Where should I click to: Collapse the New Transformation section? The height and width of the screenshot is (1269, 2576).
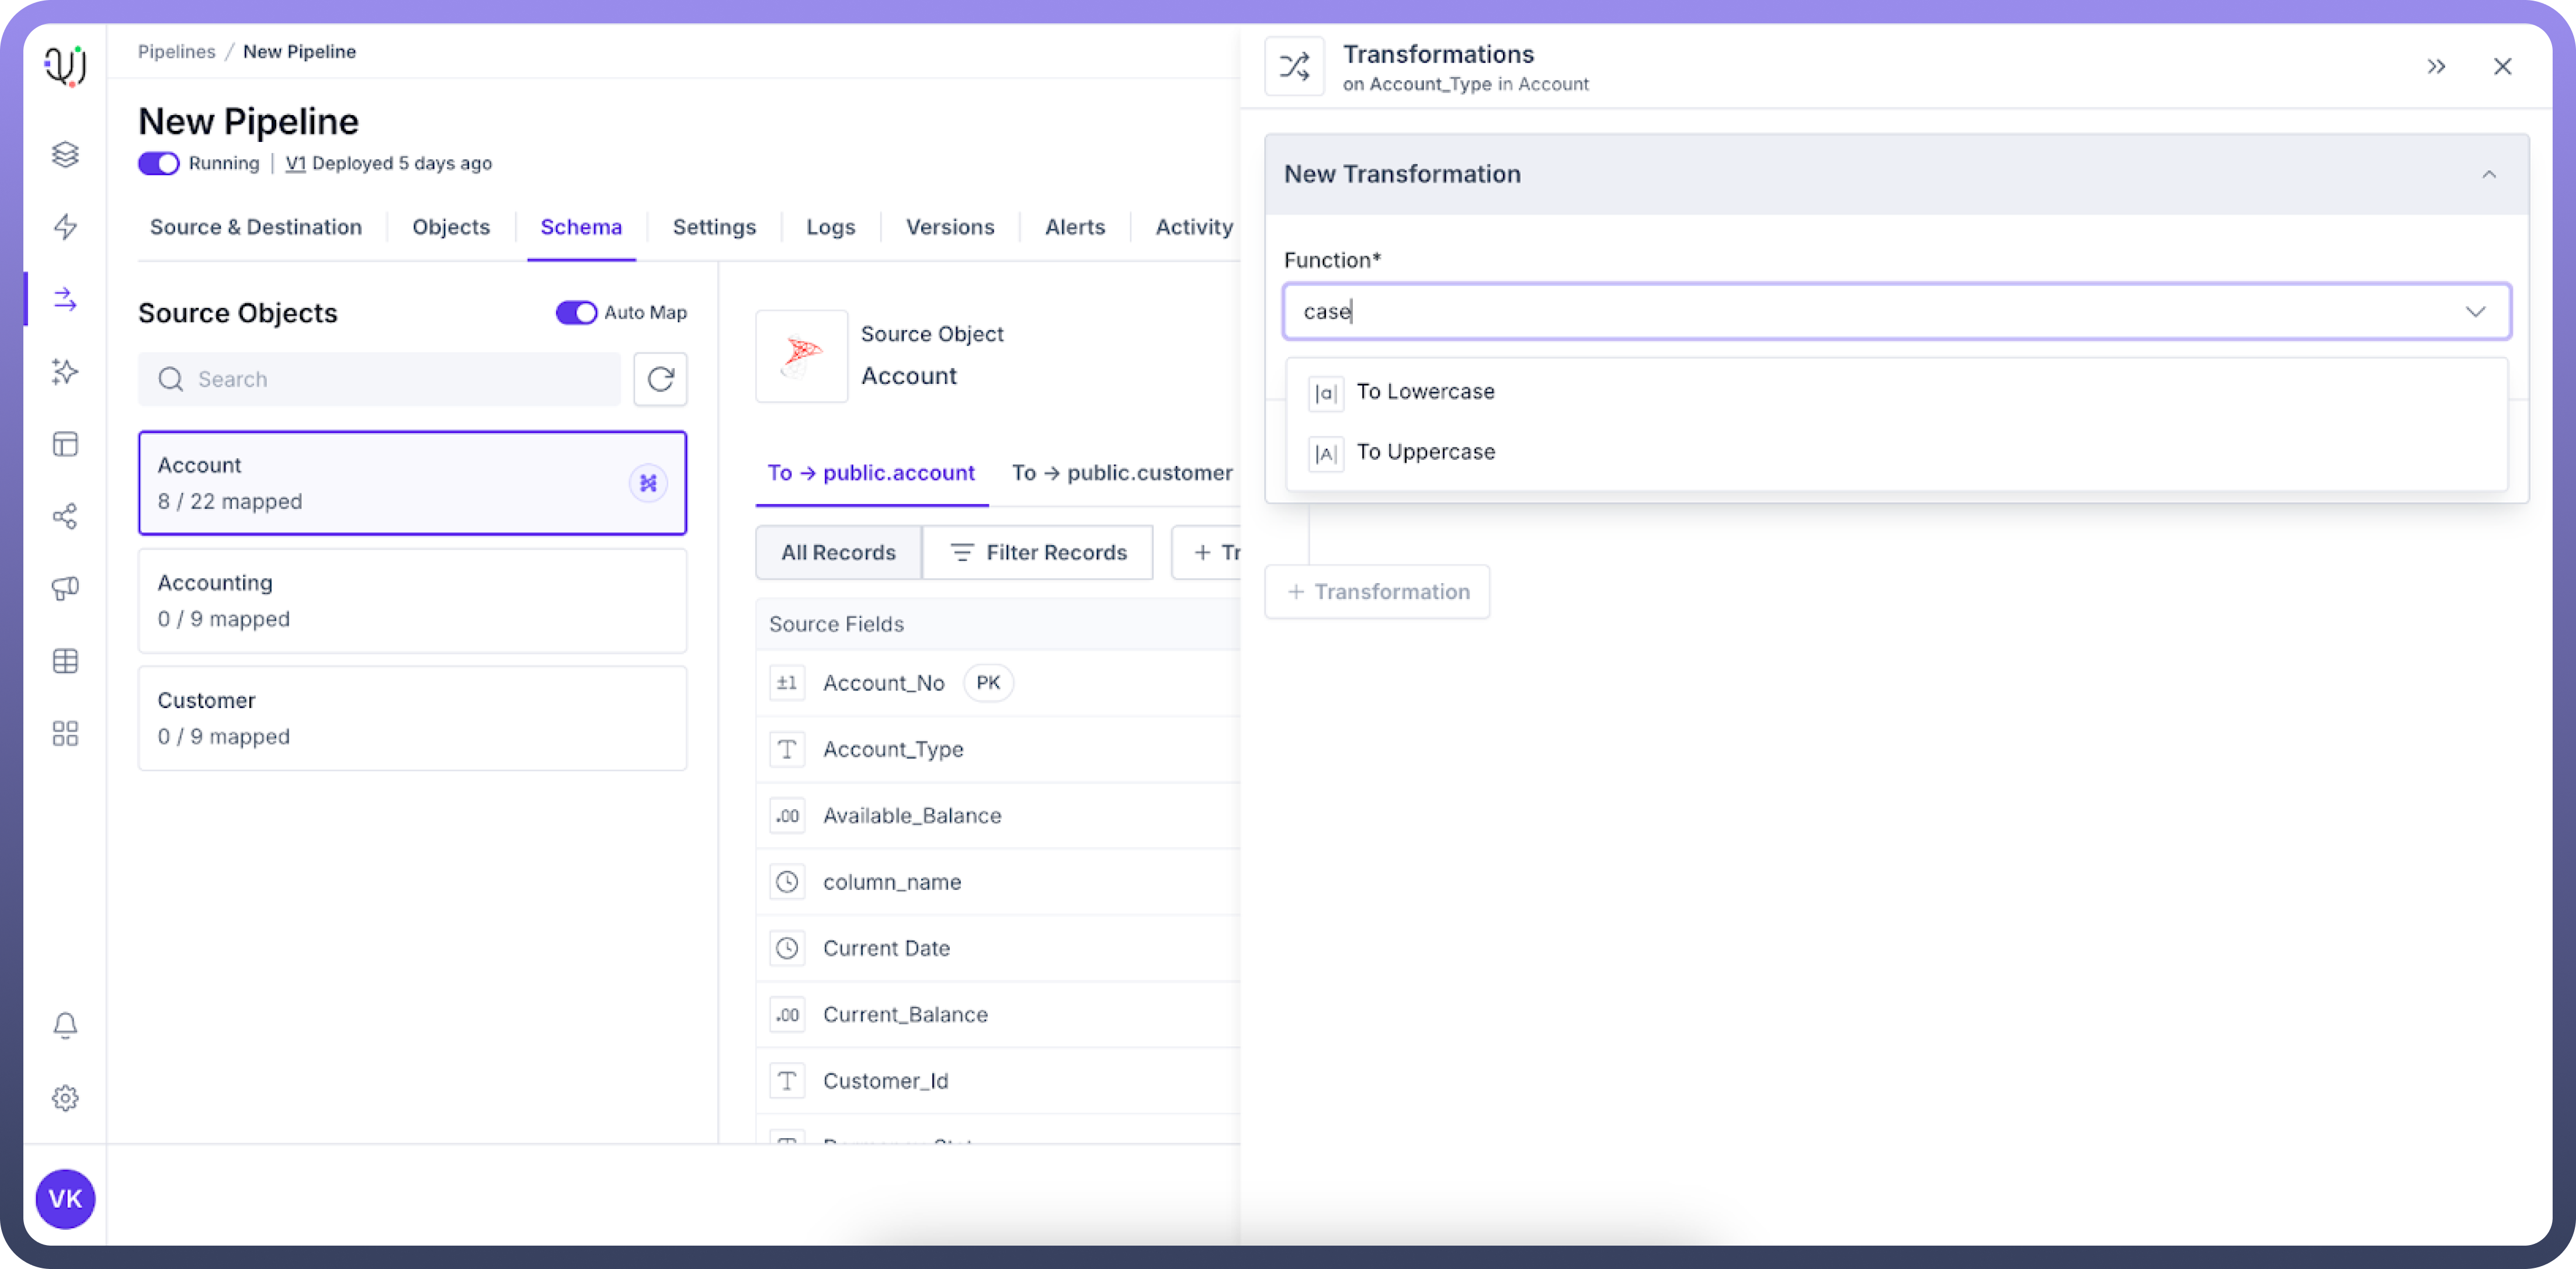pyautogui.click(x=2489, y=175)
